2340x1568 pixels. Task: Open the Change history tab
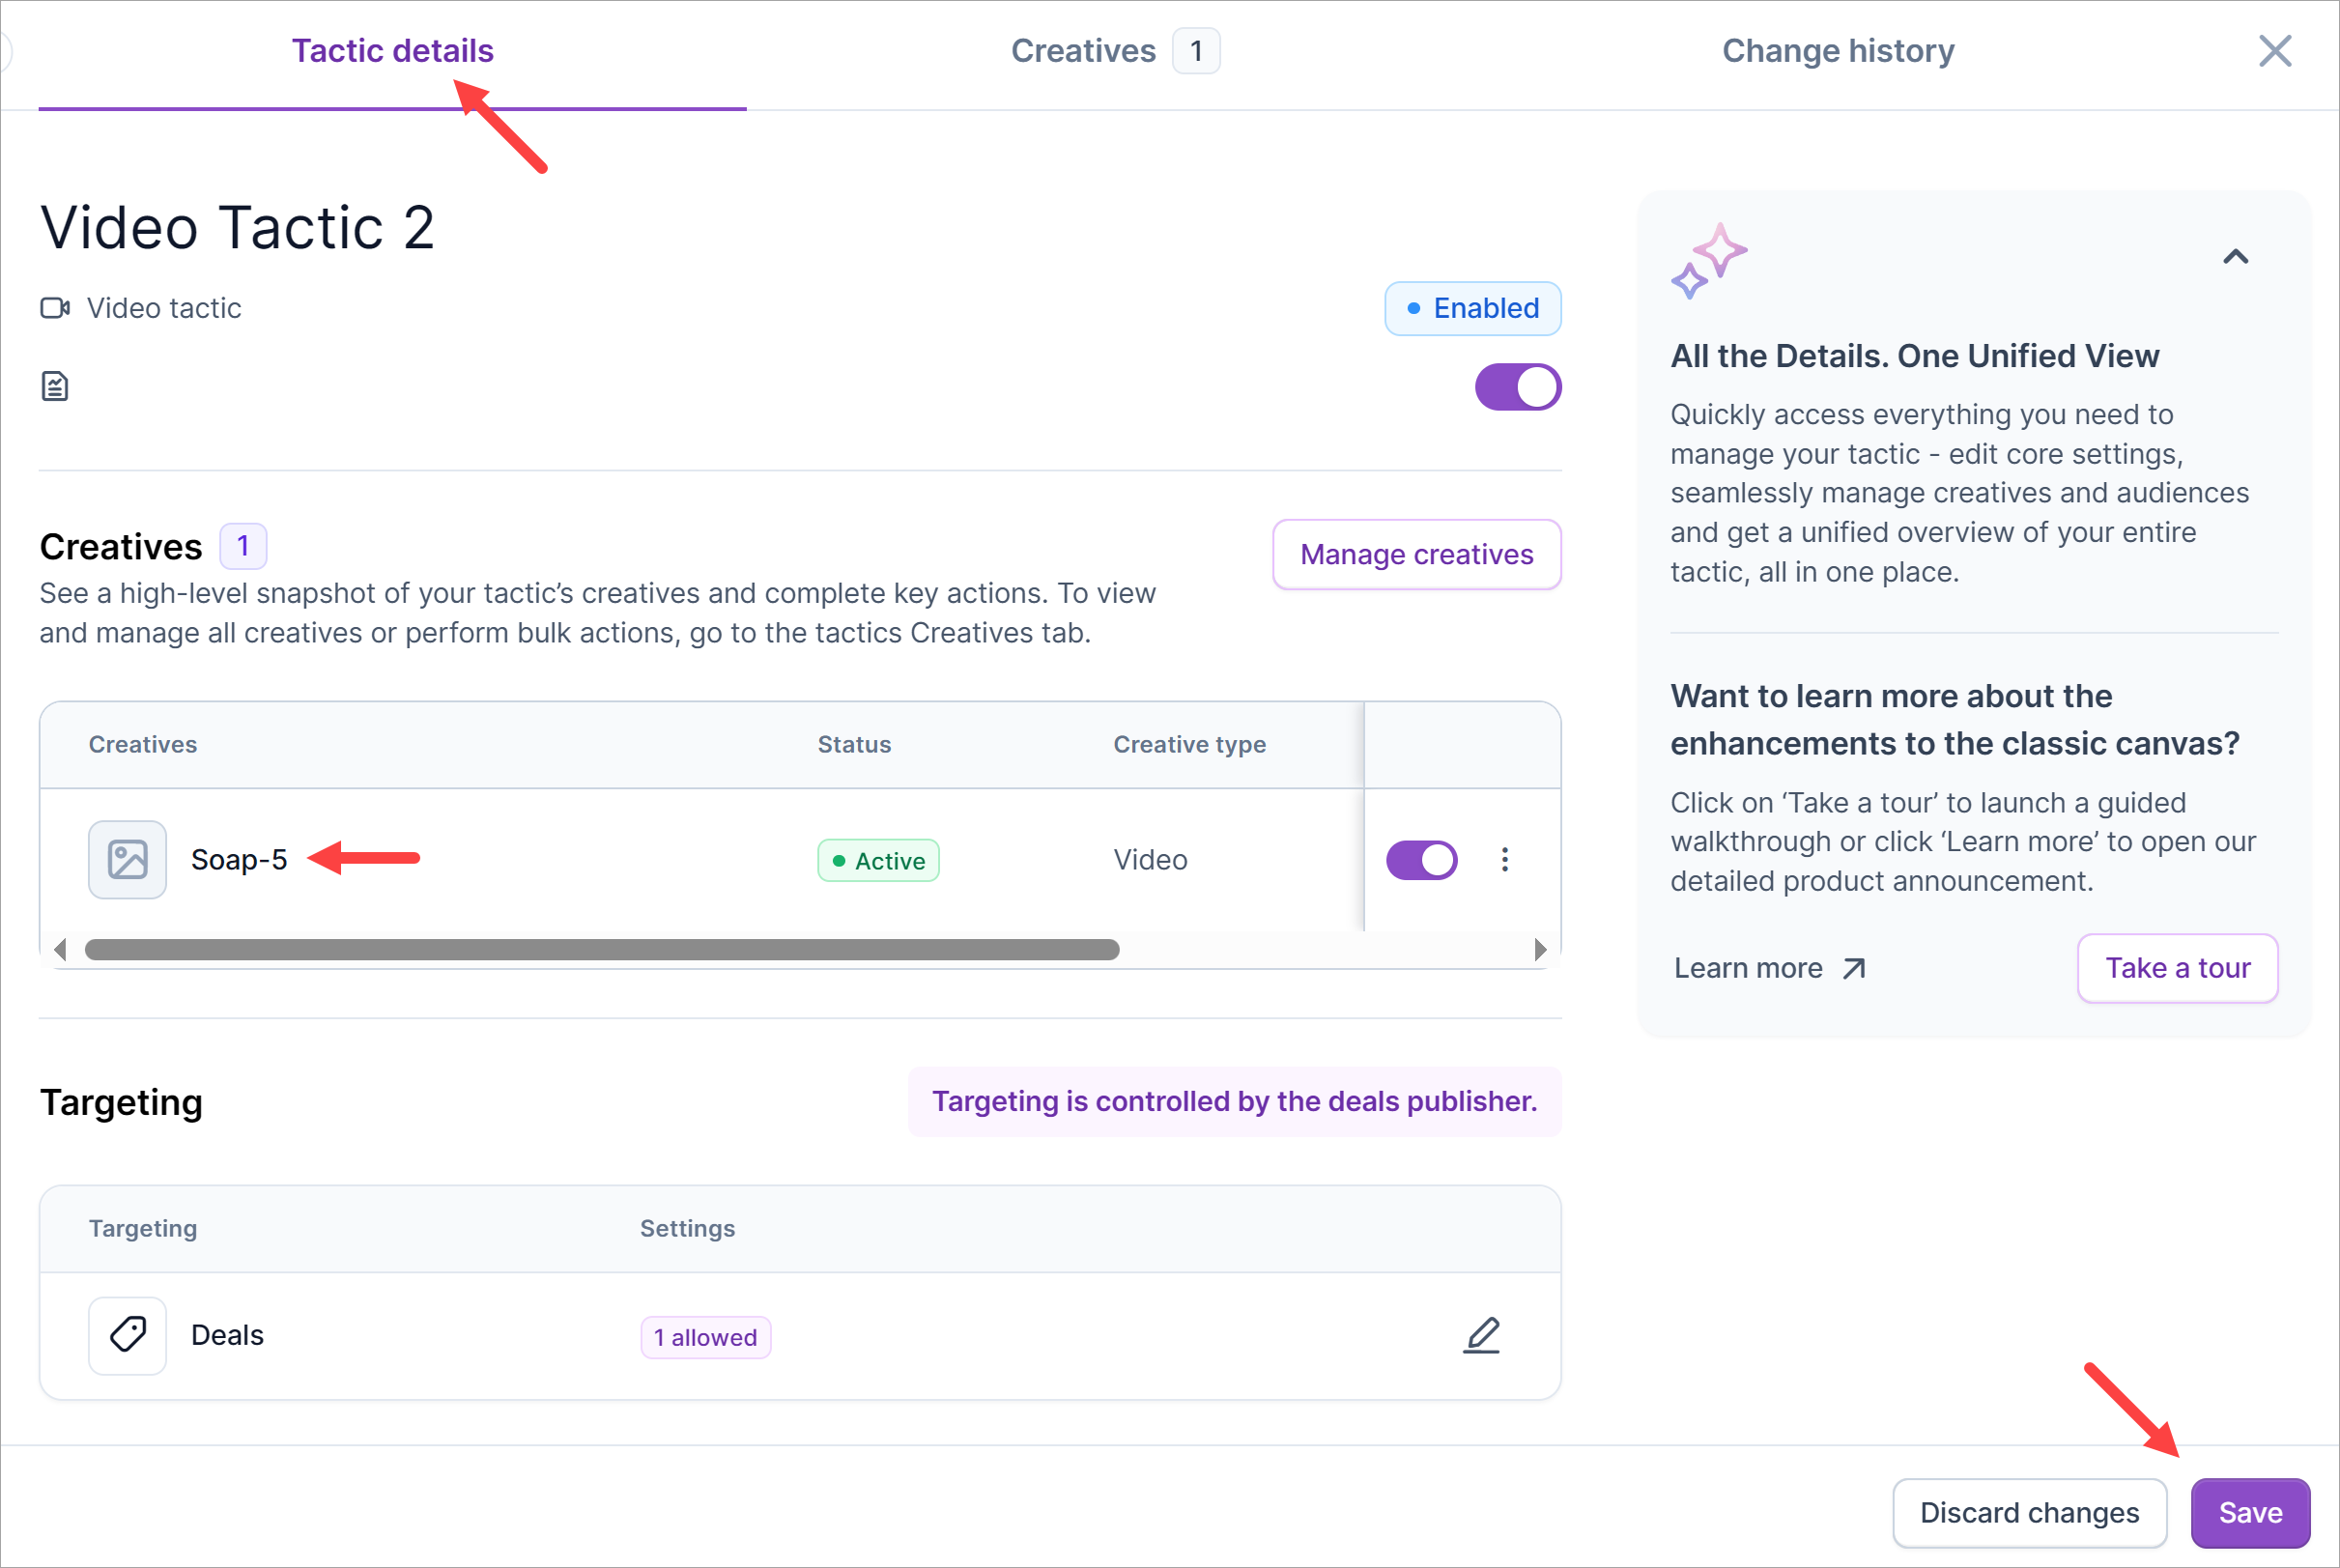1837,51
